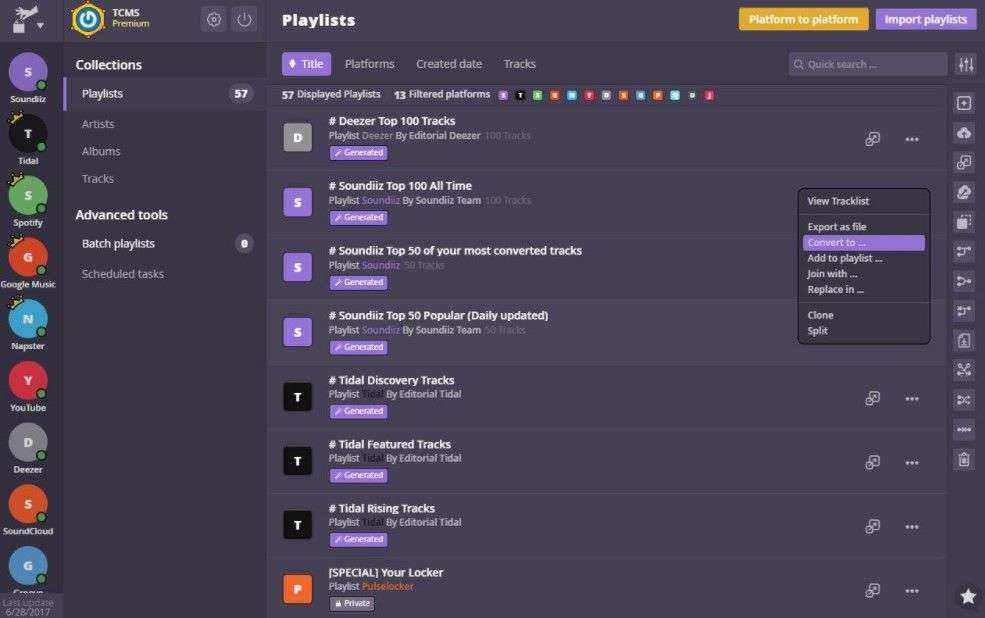Viewport: 985px width, 618px height.
Task: Open Scheduled tasks in Advanced tools
Action: click(x=123, y=274)
